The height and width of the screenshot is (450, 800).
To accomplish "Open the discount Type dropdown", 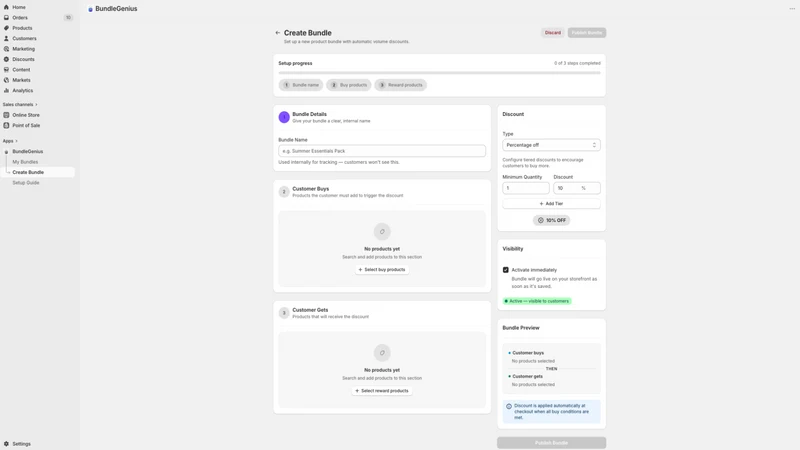I will [551, 145].
